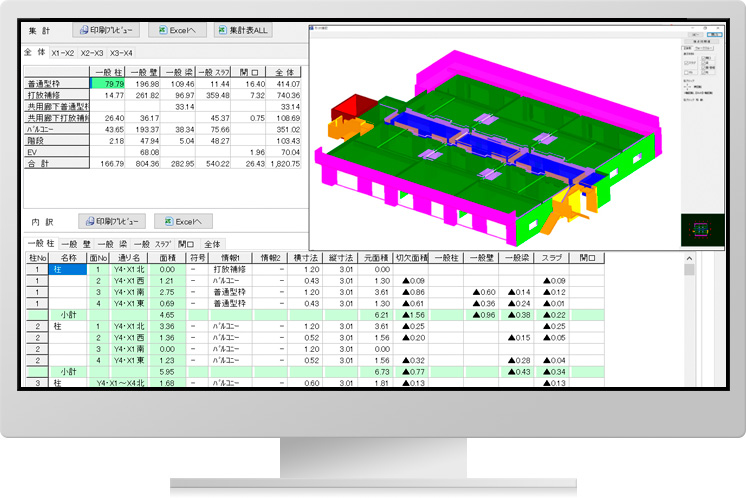Click the 名称 column header
The height and width of the screenshot is (498, 746).
pos(68,258)
